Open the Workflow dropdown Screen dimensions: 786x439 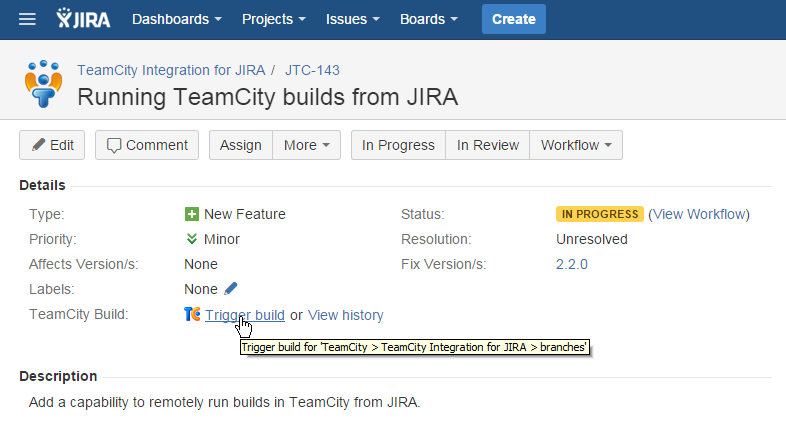[x=575, y=145]
